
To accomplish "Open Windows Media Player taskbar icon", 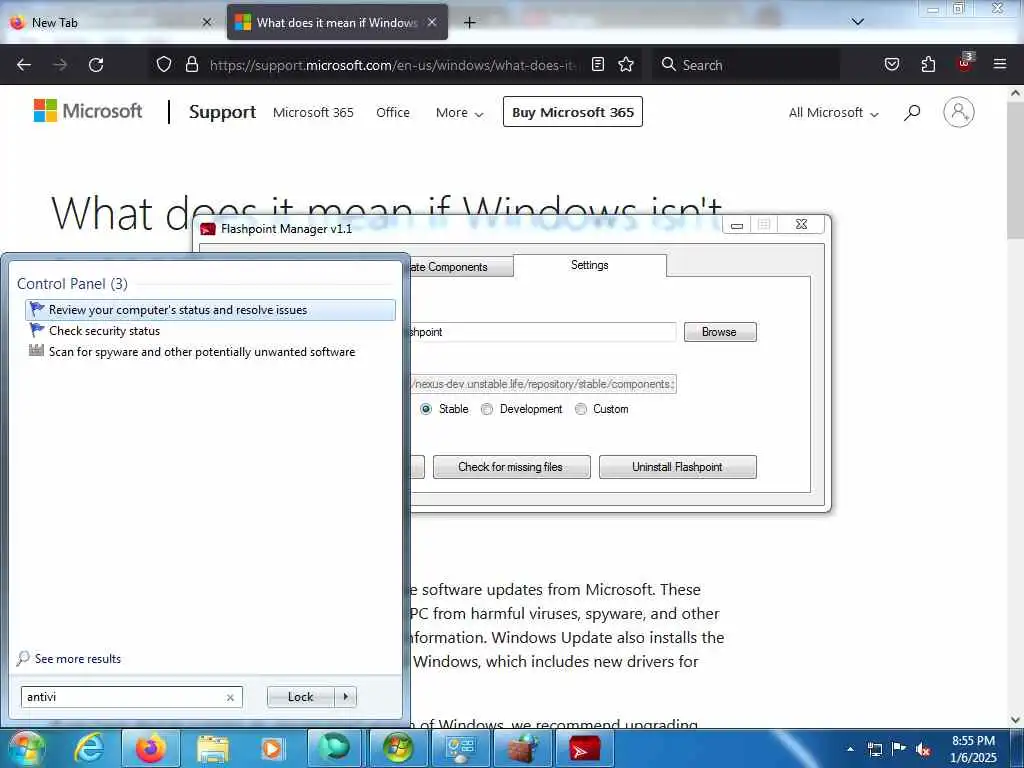I will click(272, 748).
